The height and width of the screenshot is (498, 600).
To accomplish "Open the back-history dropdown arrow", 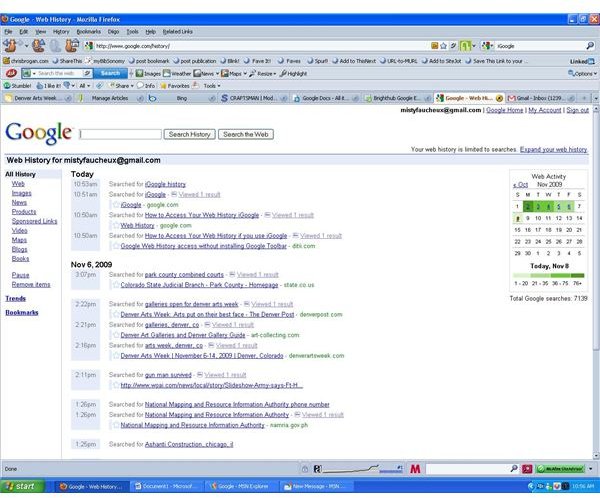I will click(x=26, y=46).
